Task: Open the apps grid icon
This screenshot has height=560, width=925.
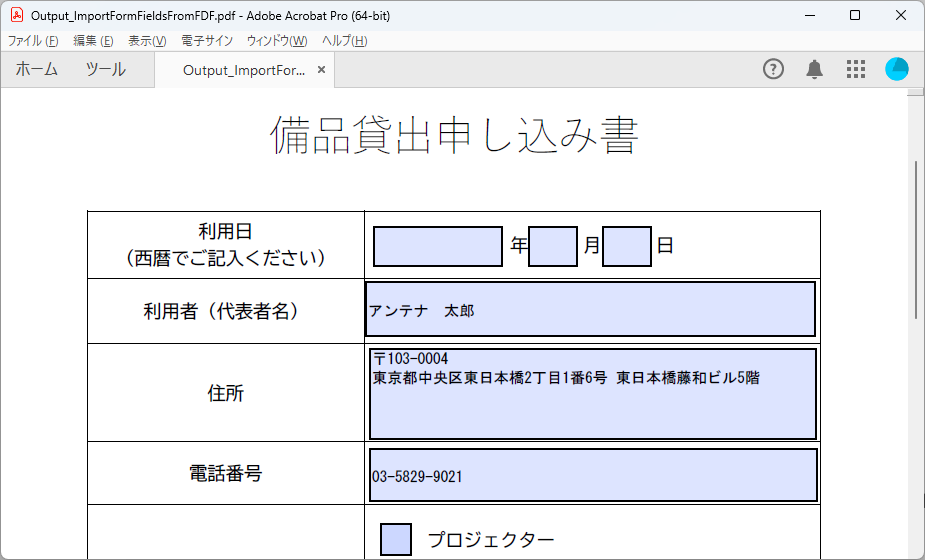Action: click(x=856, y=69)
